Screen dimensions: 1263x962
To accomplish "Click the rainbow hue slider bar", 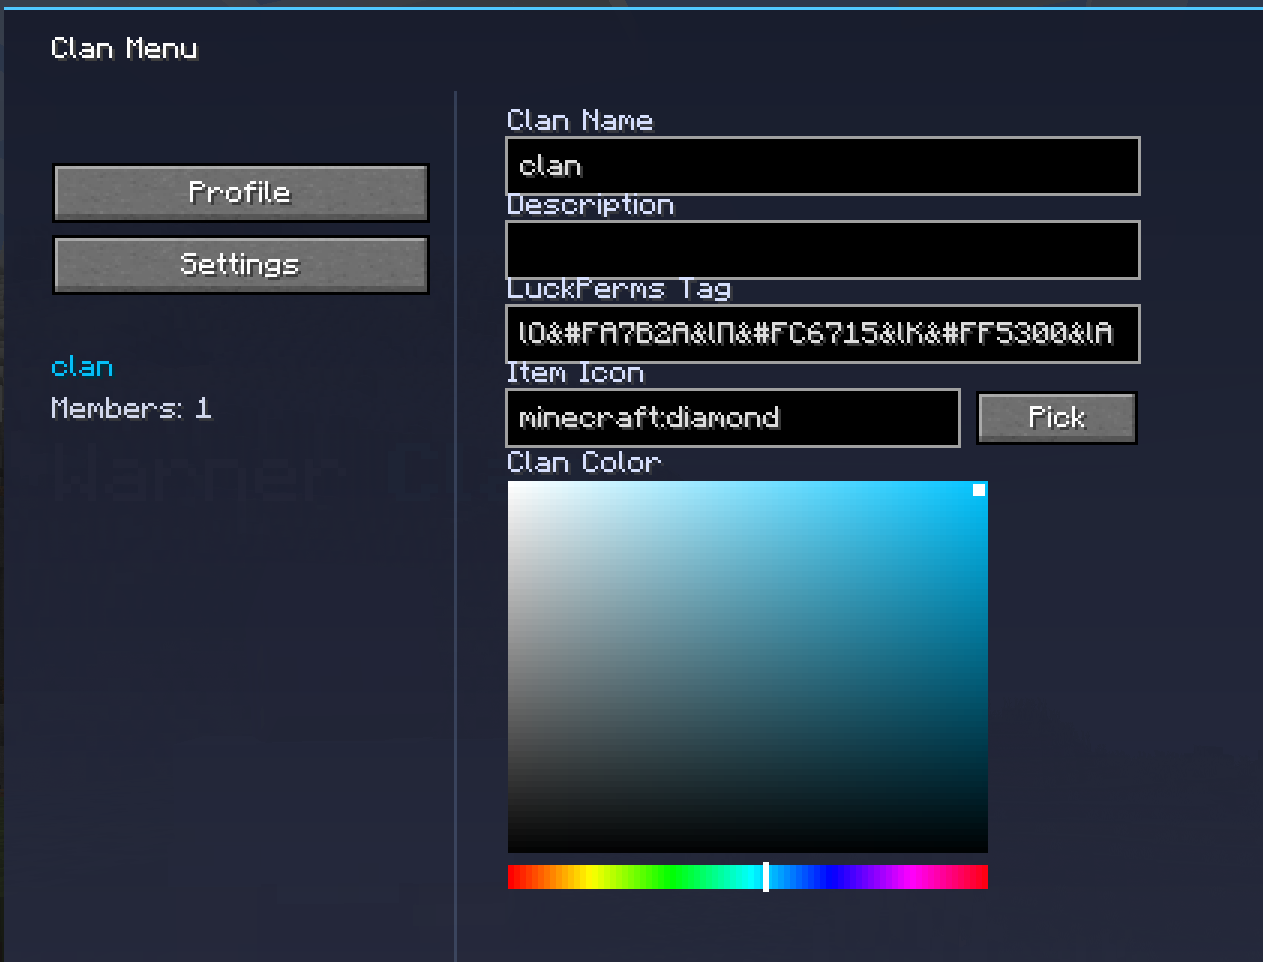I will (748, 877).
